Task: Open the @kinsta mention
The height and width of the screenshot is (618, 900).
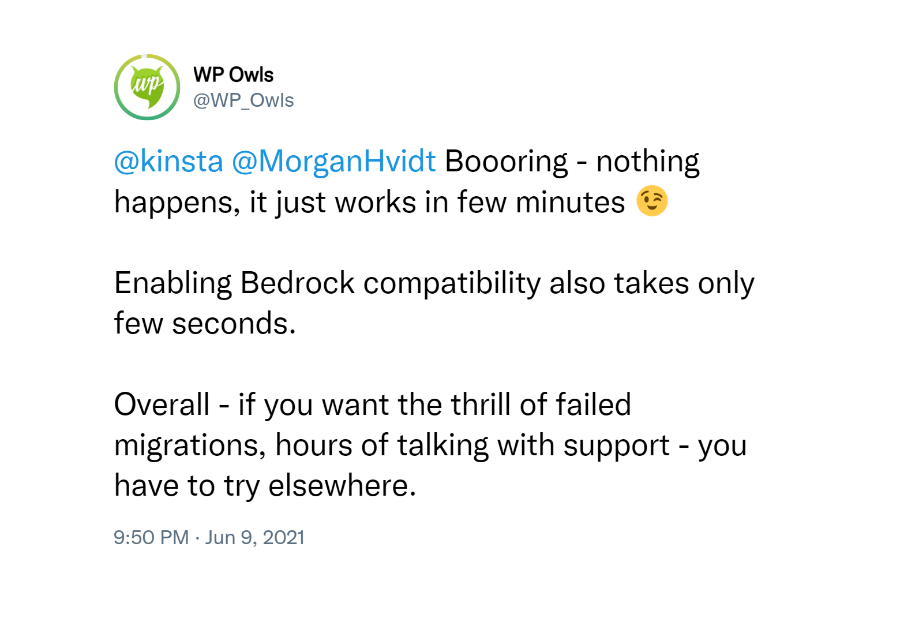Action: click(x=168, y=161)
